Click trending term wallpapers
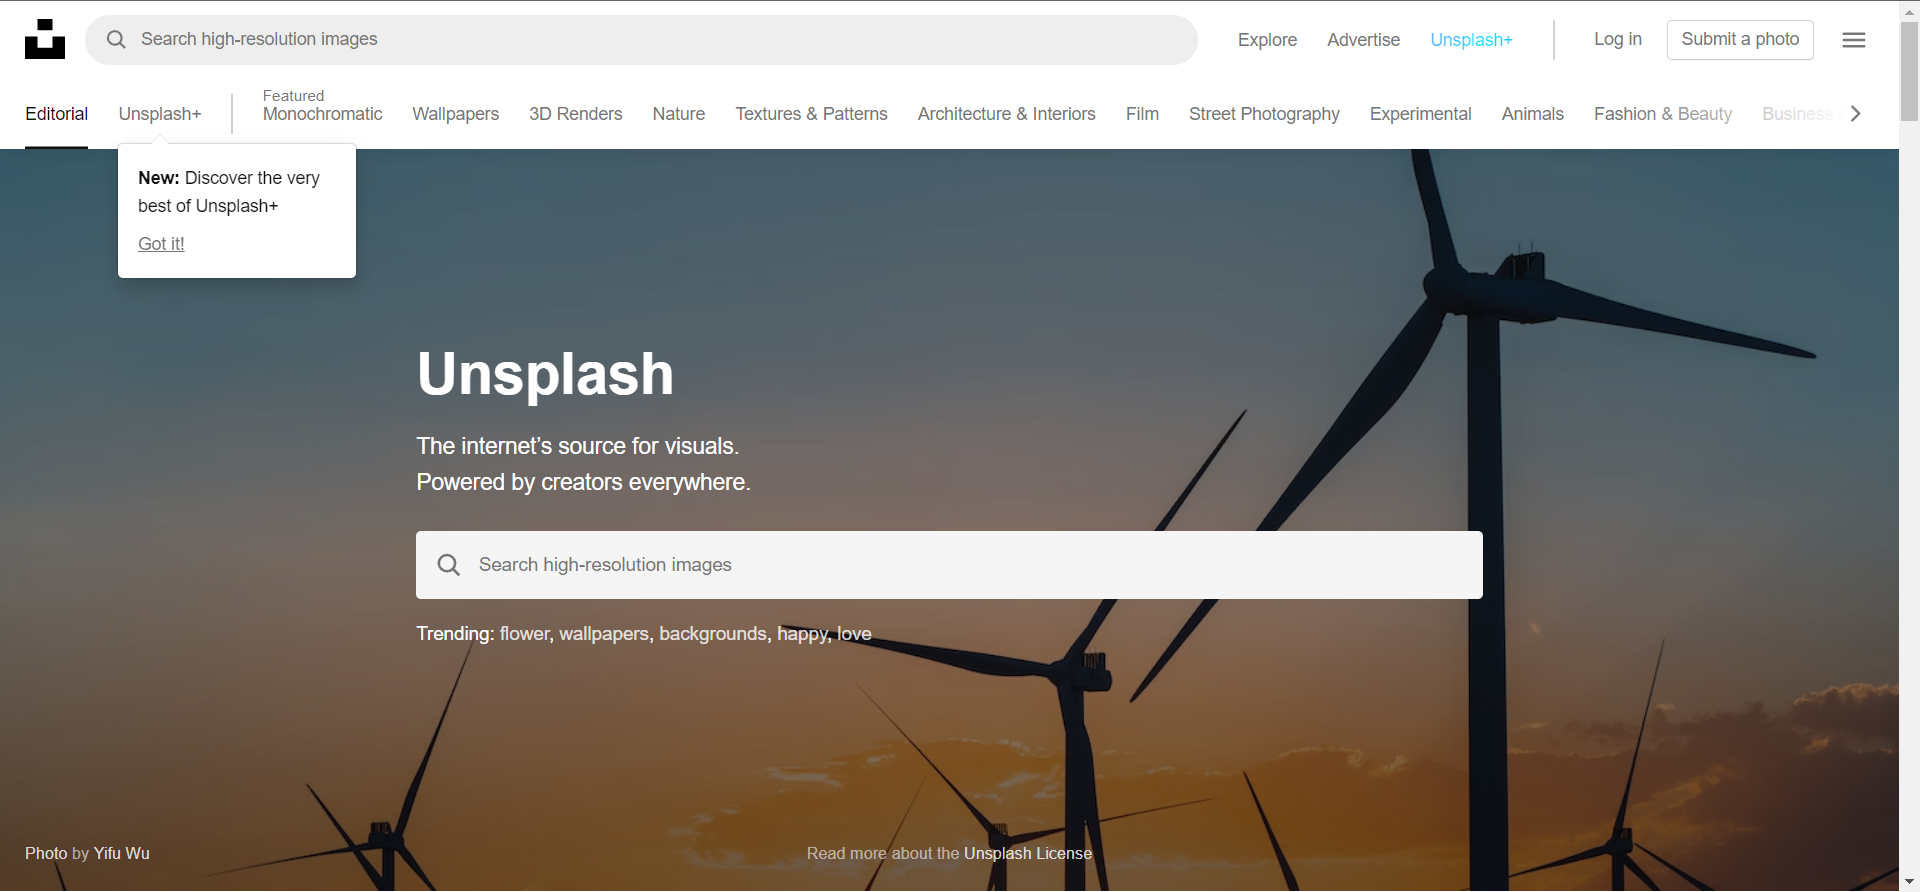Image resolution: width=1920 pixels, height=892 pixels. point(604,634)
